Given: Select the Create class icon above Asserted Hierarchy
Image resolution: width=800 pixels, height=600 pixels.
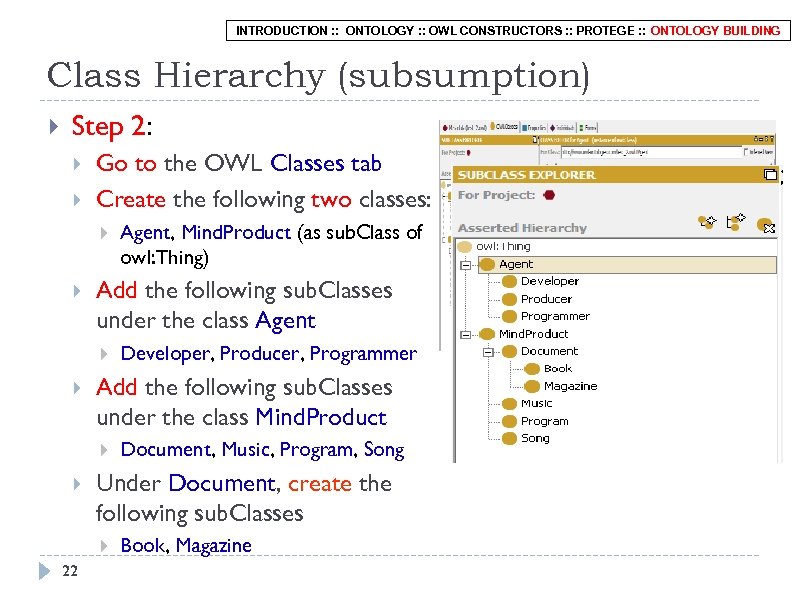Looking at the screenshot, I should point(706,222).
